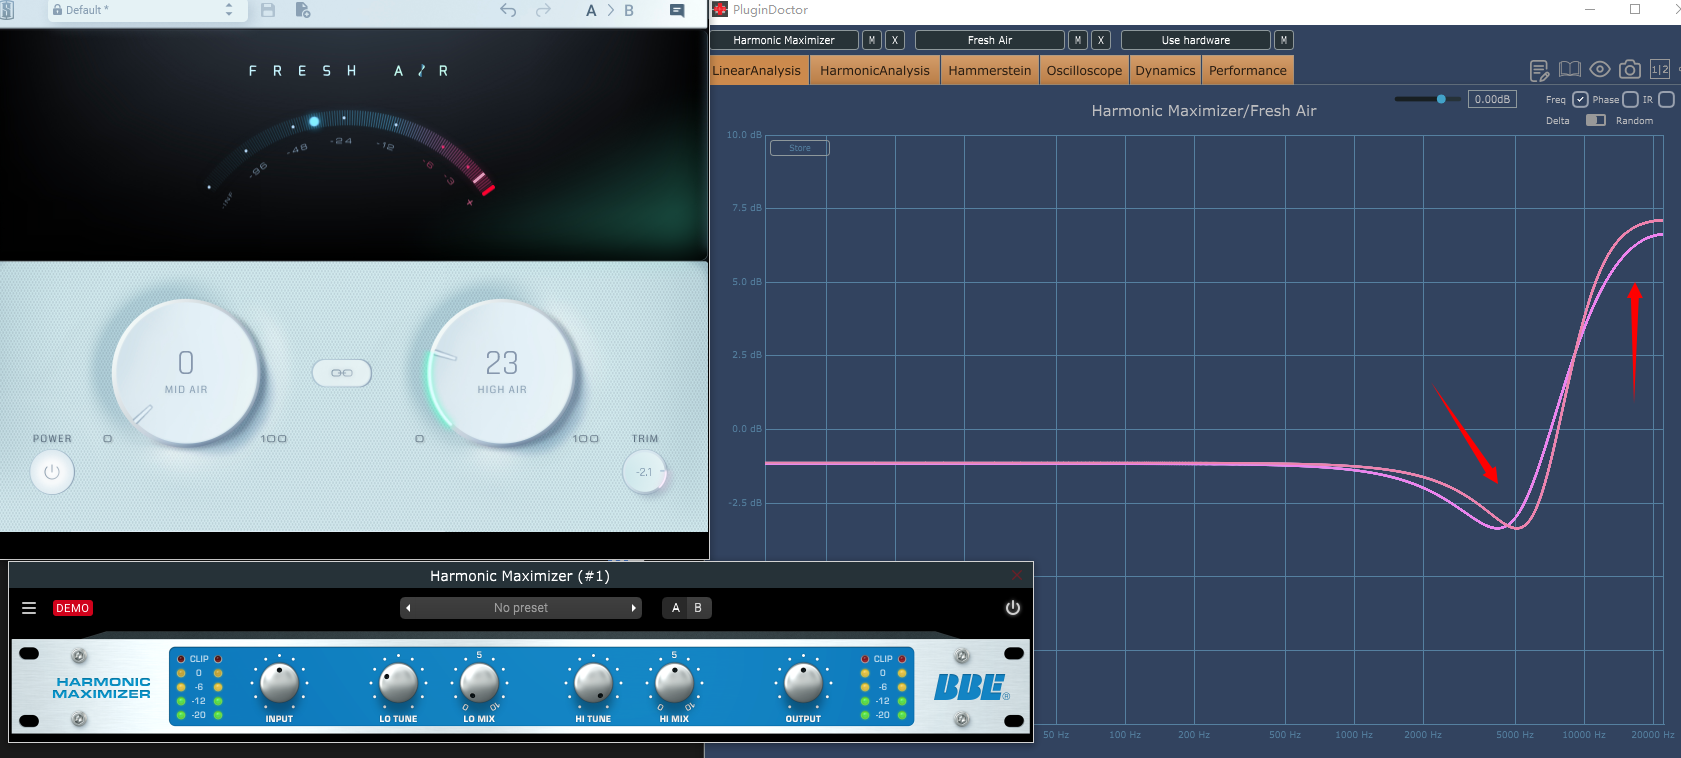
Task: Open the Fresh Air comments icon
Action: (677, 10)
